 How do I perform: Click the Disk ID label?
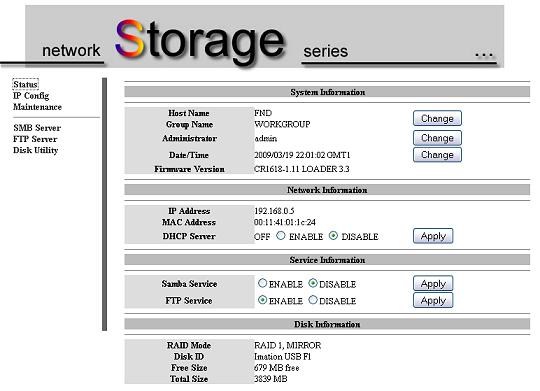tap(189, 357)
